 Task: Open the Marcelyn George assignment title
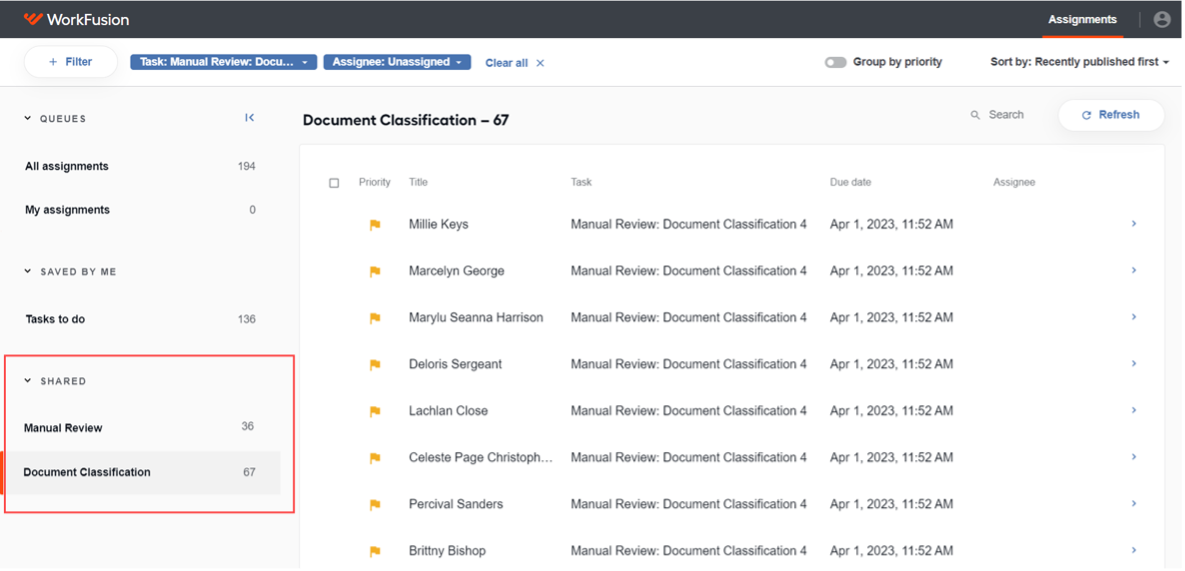tap(456, 271)
